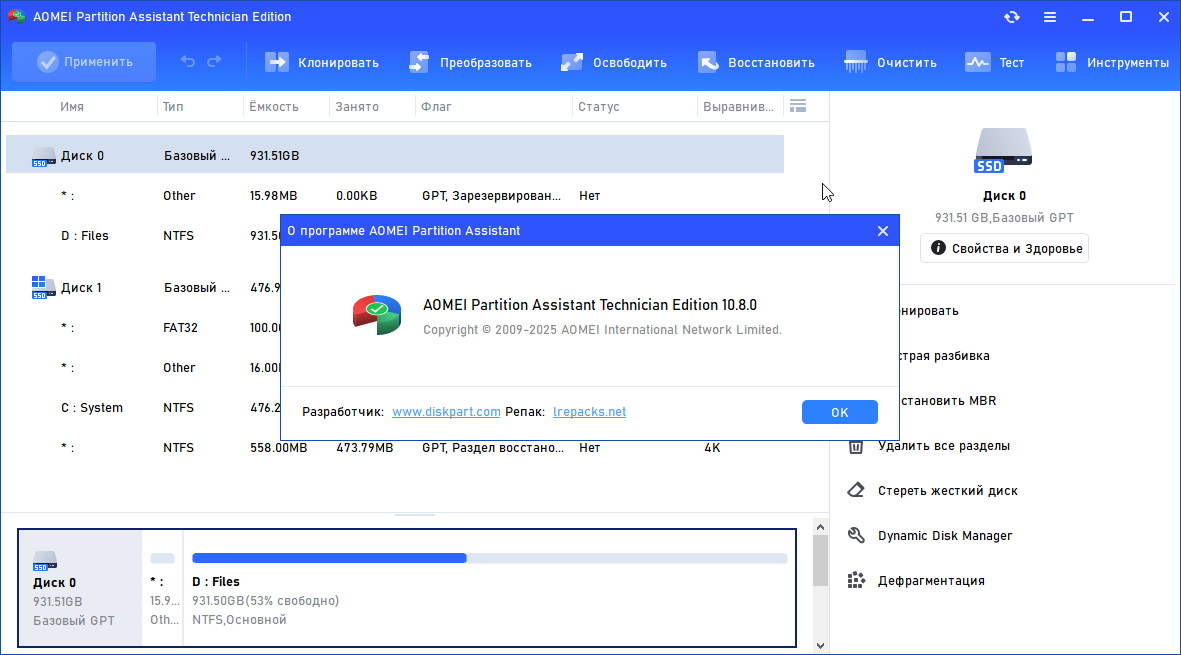1181x655 pixels.
Task: Open the hamburger main menu
Action: click(1049, 17)
